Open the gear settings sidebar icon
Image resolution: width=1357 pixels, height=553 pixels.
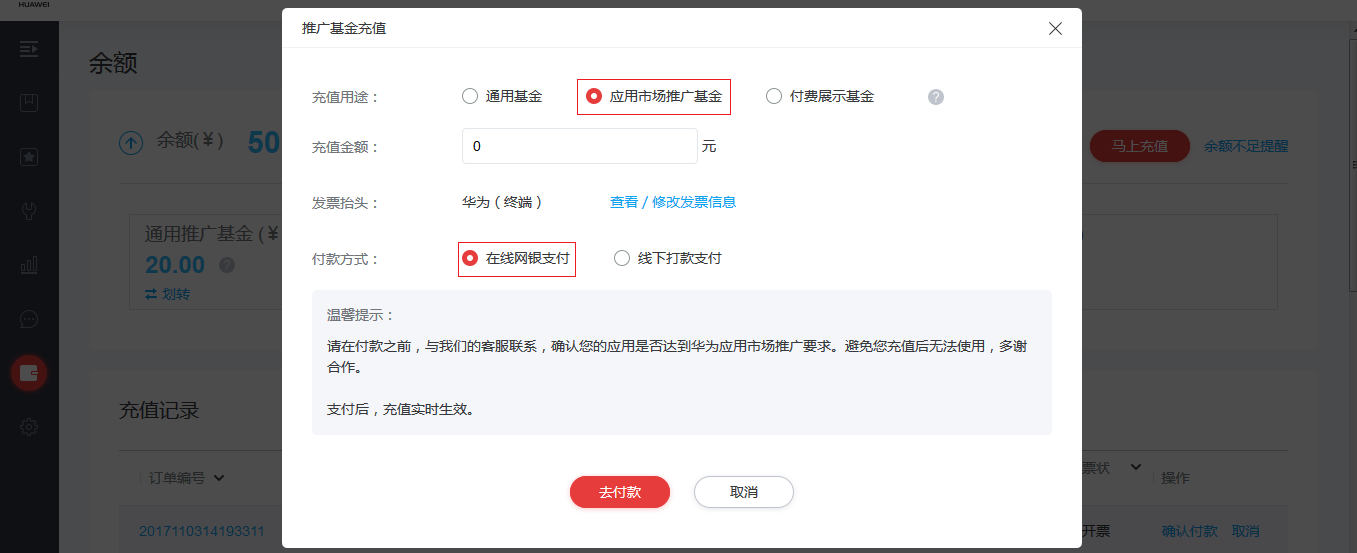[x=29, y=427]
